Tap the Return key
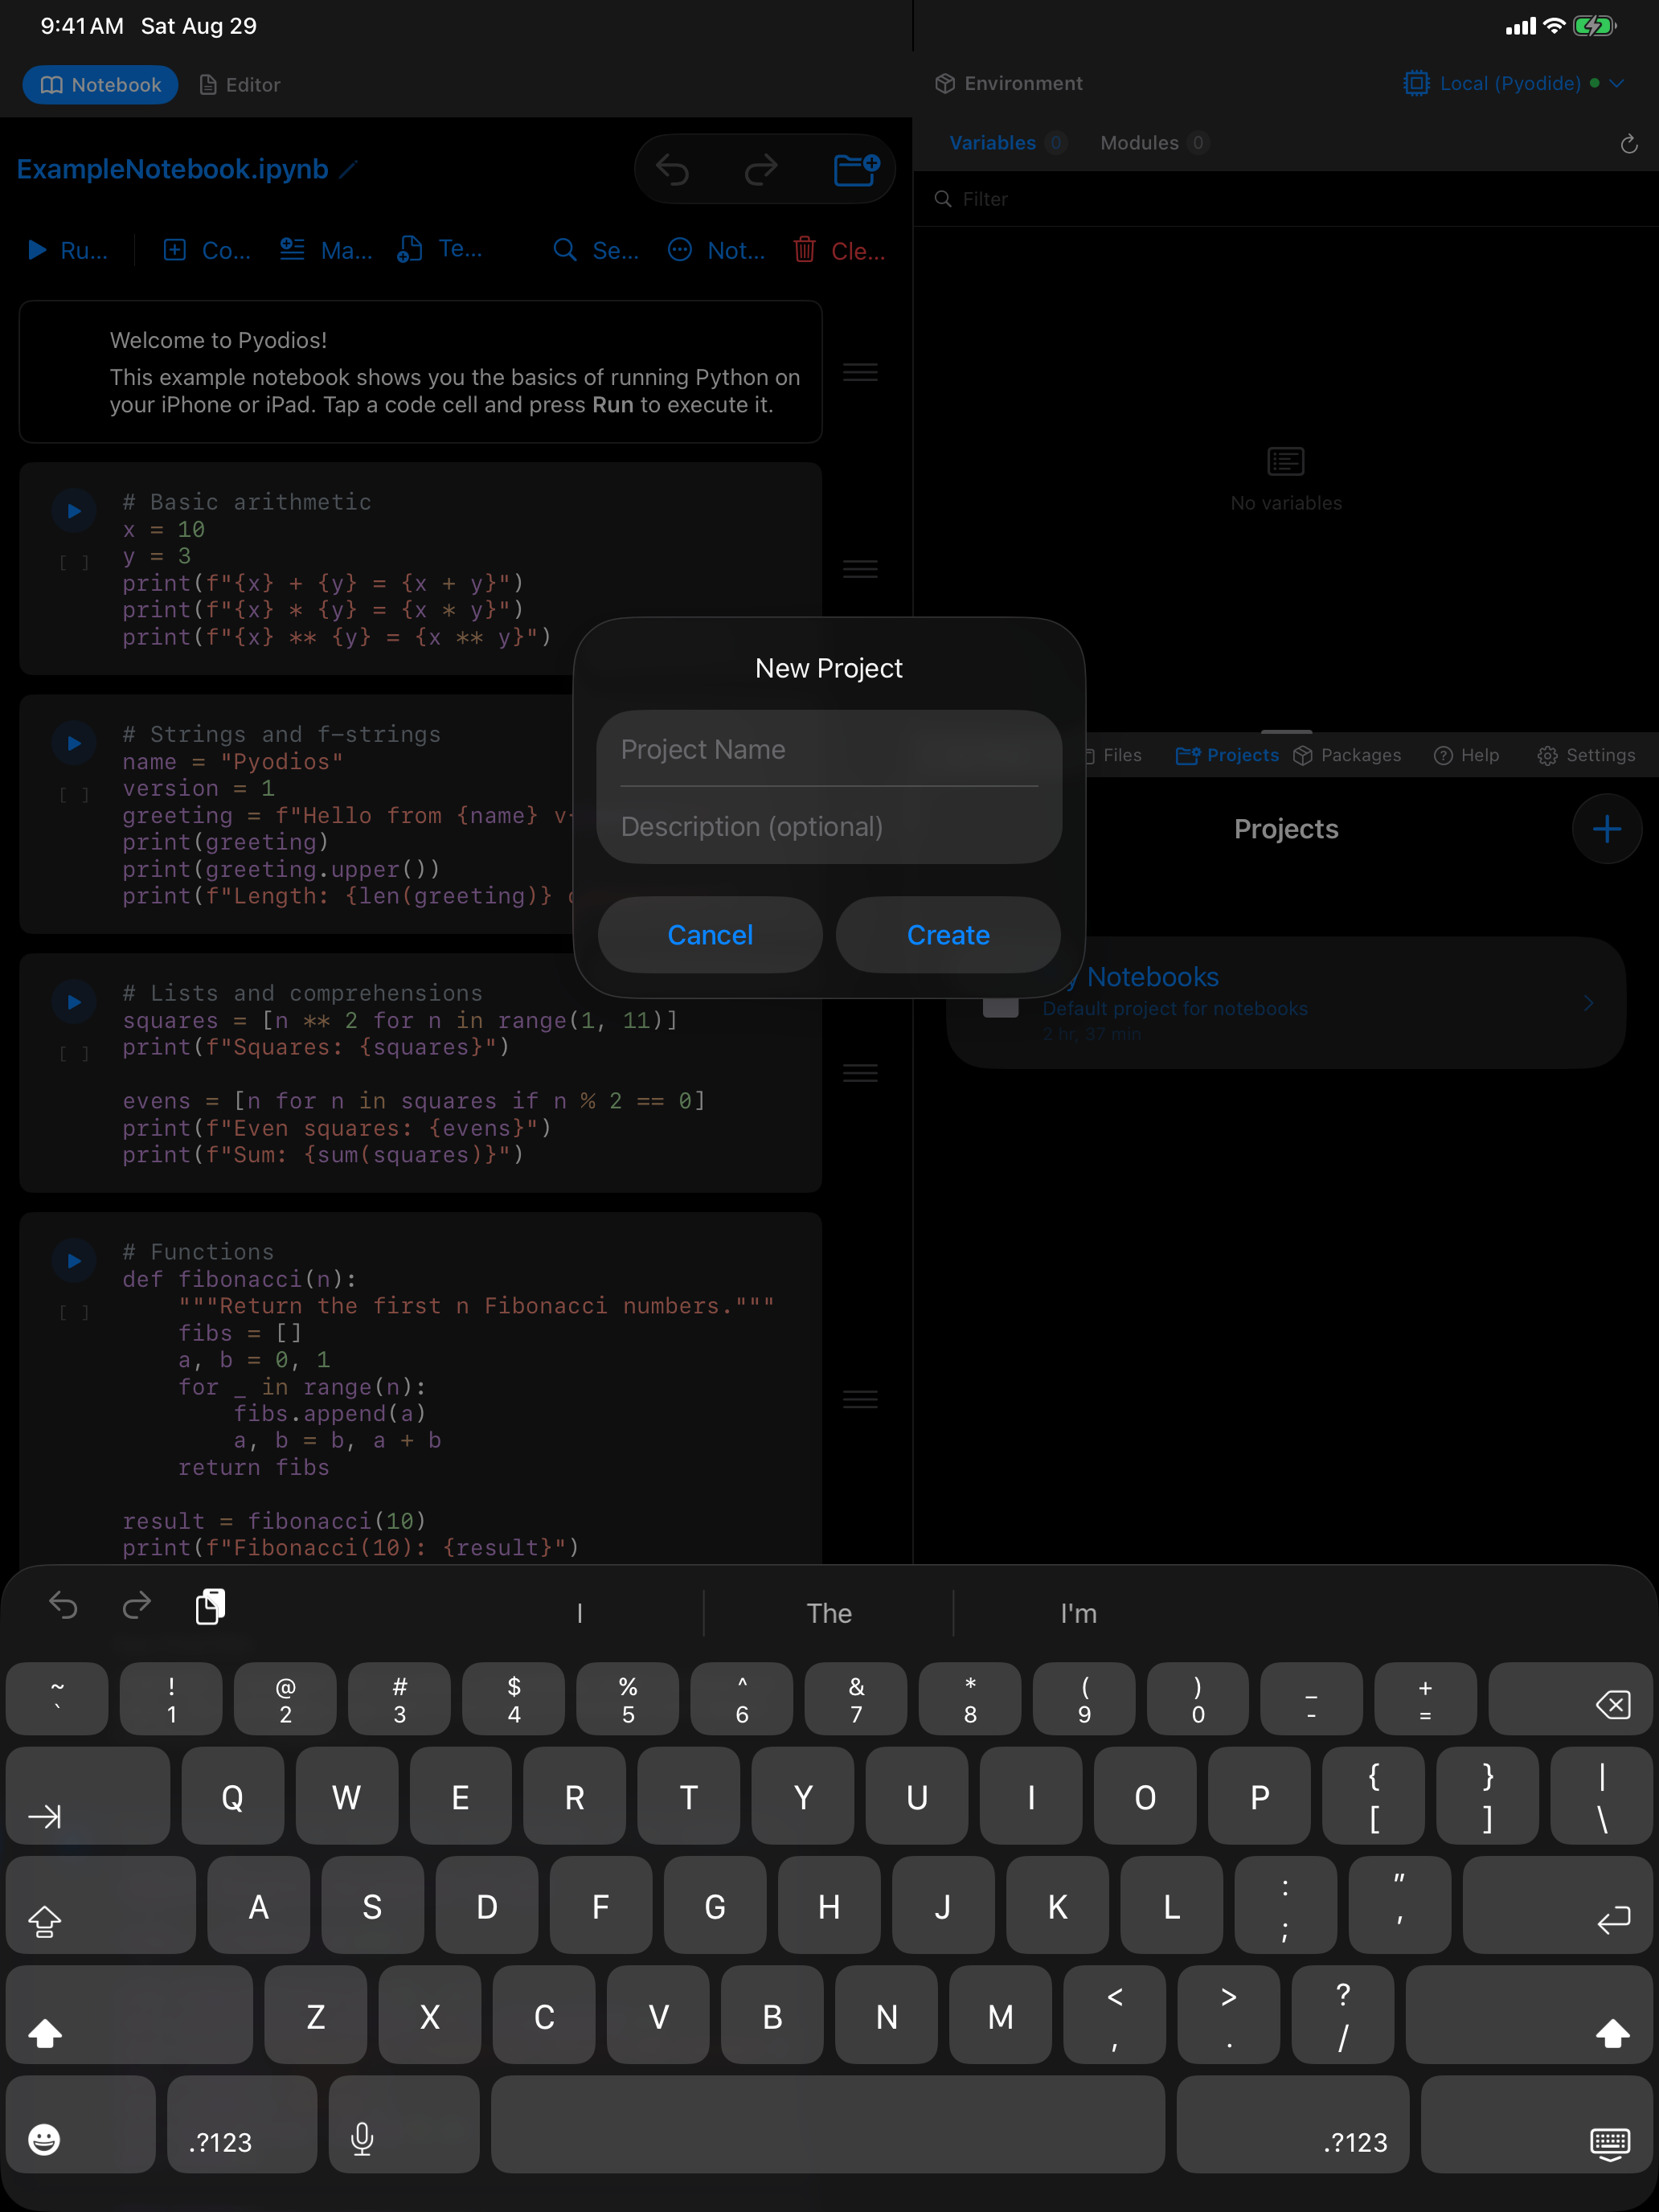 1558,1905
